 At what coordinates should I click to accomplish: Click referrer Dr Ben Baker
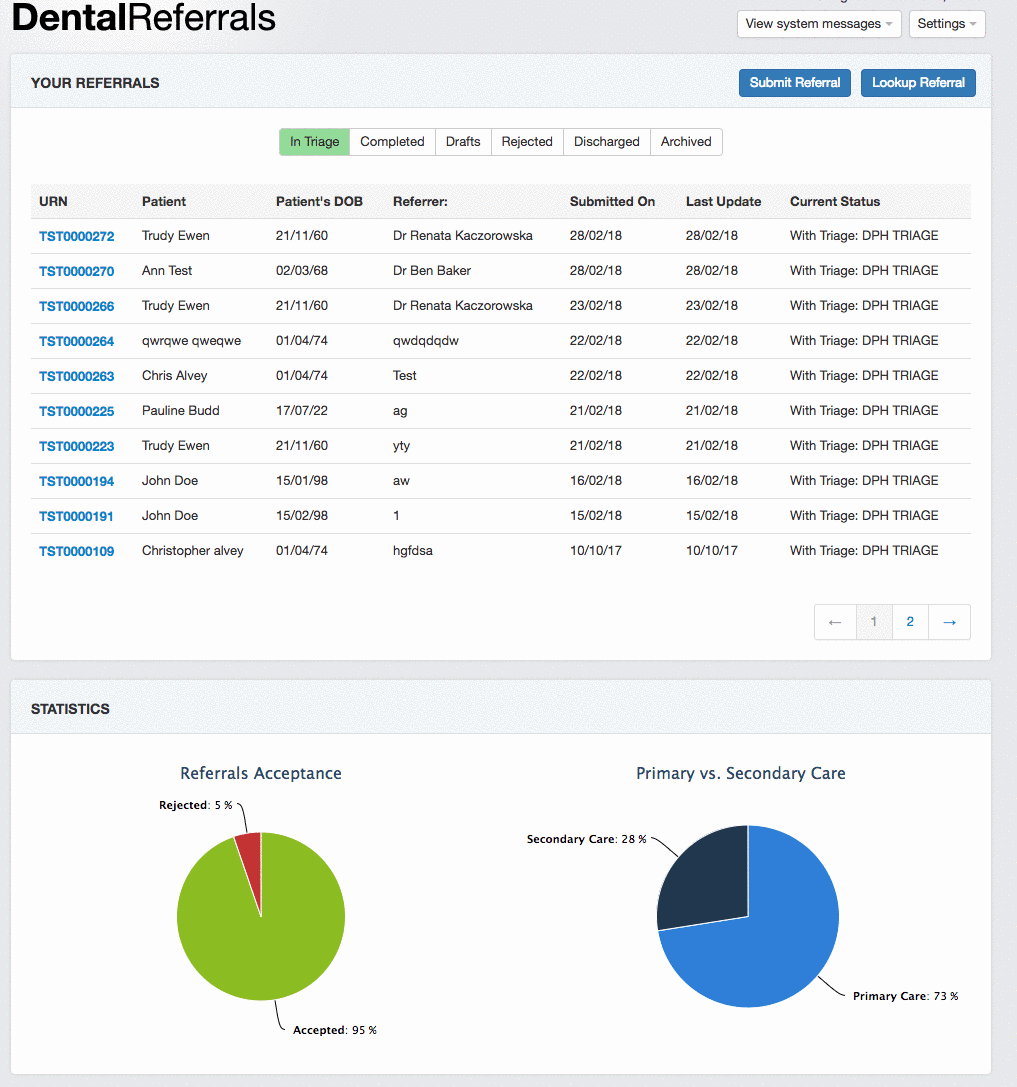pos(432,270)
